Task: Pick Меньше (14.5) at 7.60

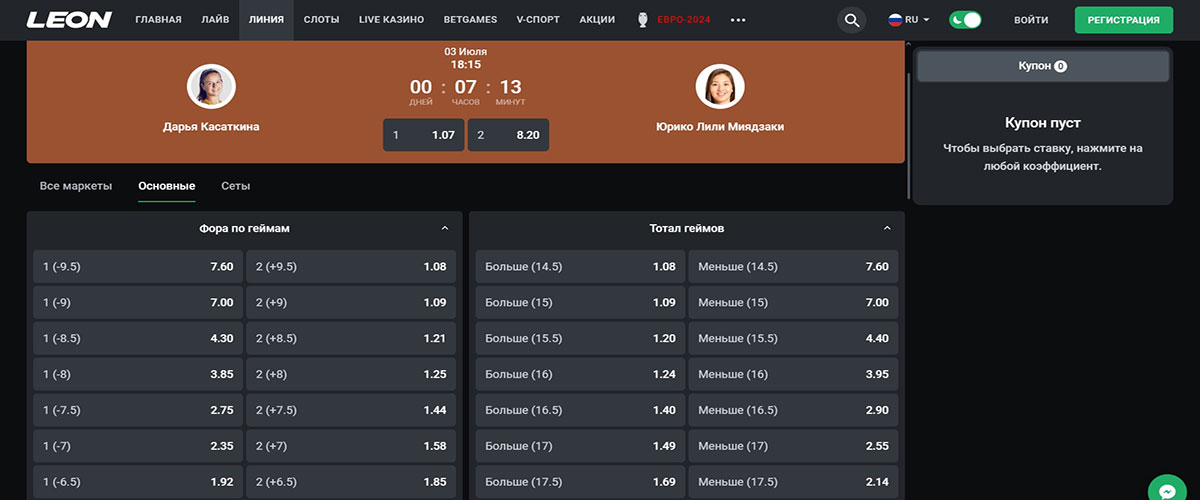Action: point(793,267)
